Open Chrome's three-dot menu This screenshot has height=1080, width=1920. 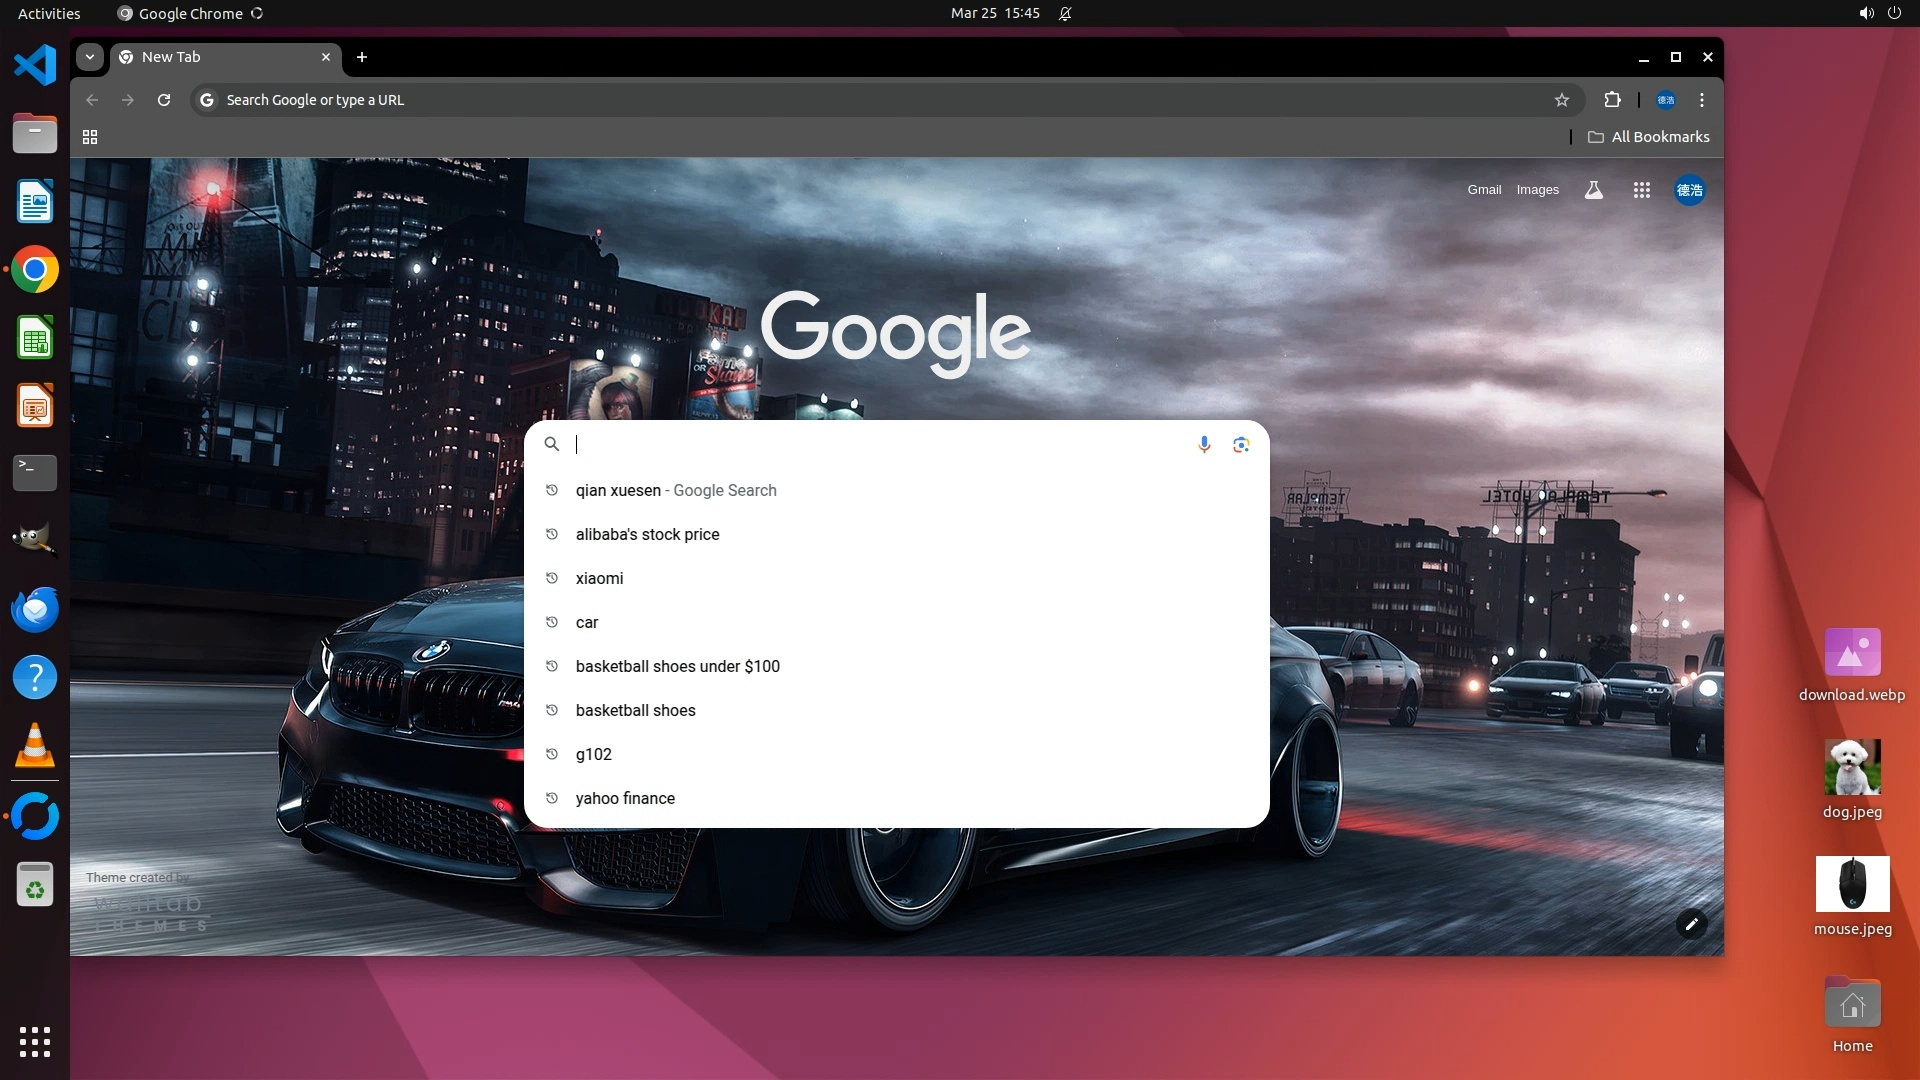click(1702, 100)
